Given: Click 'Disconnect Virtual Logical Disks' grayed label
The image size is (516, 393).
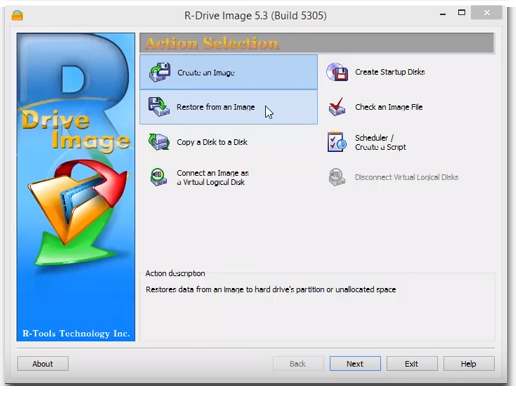Looking at the screenshot, I should tap(406, 177).
